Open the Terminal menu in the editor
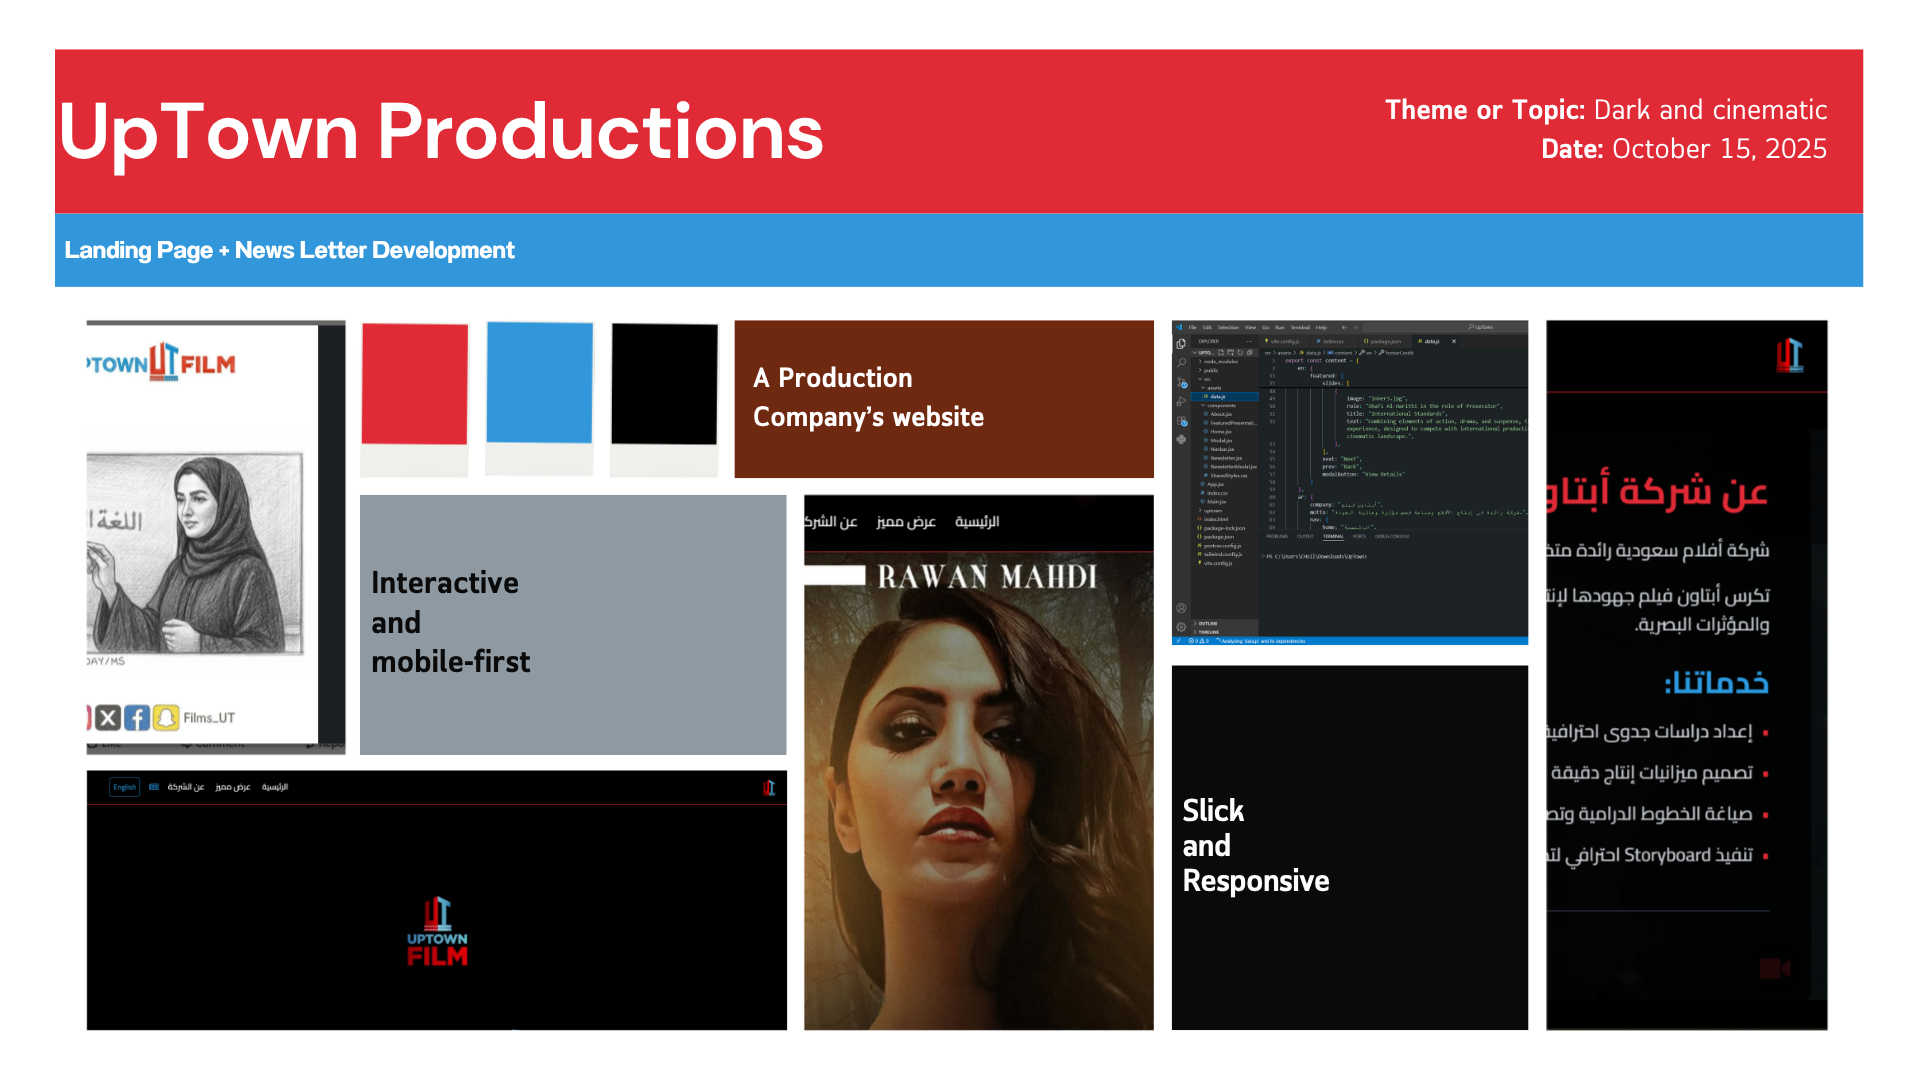The image size is (1920, 1080). pos(1300,327)
